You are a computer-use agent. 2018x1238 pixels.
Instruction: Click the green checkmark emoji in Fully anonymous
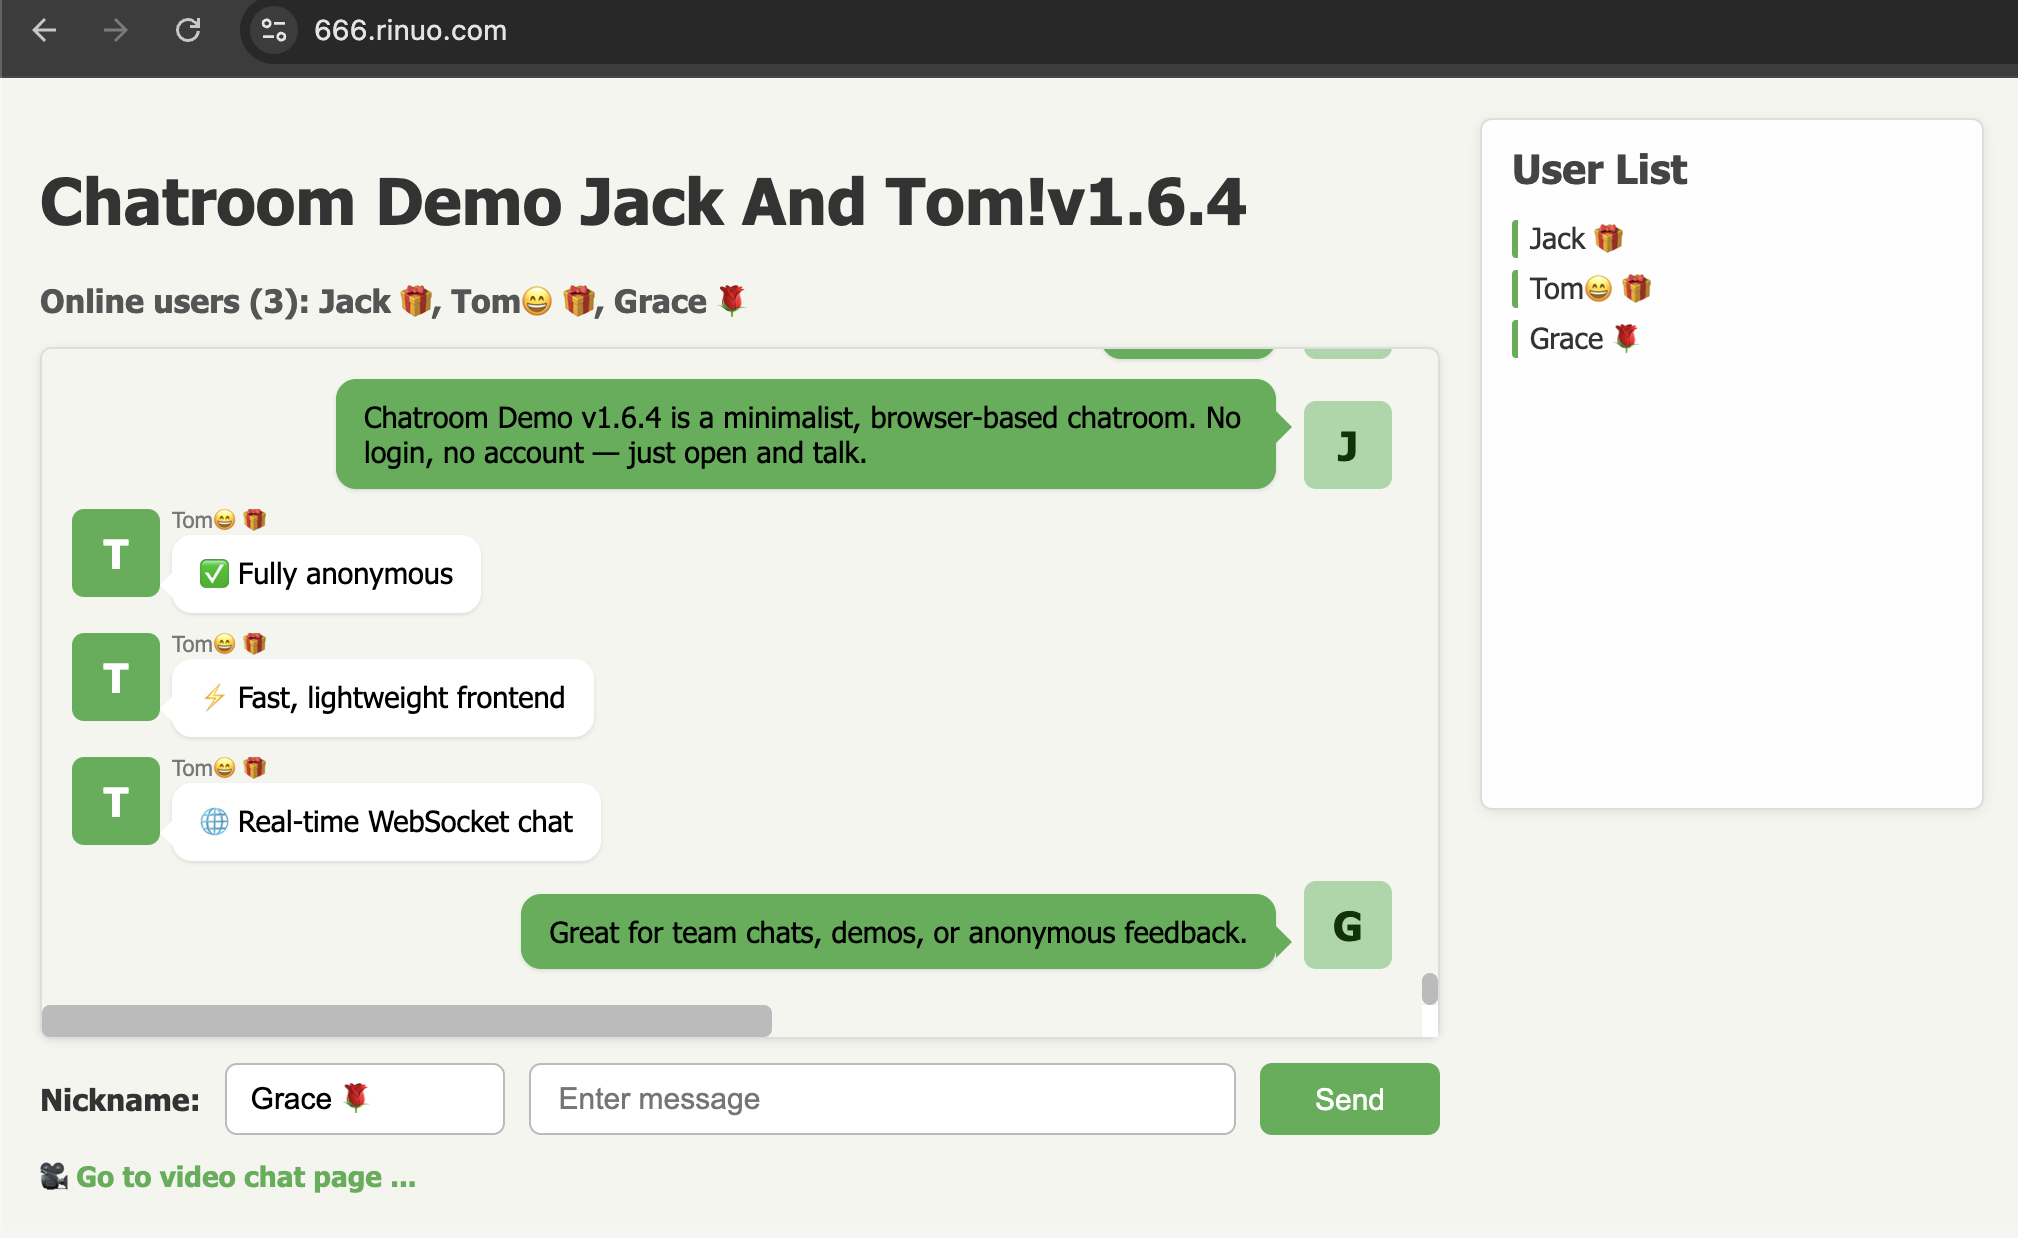[214, 574]
